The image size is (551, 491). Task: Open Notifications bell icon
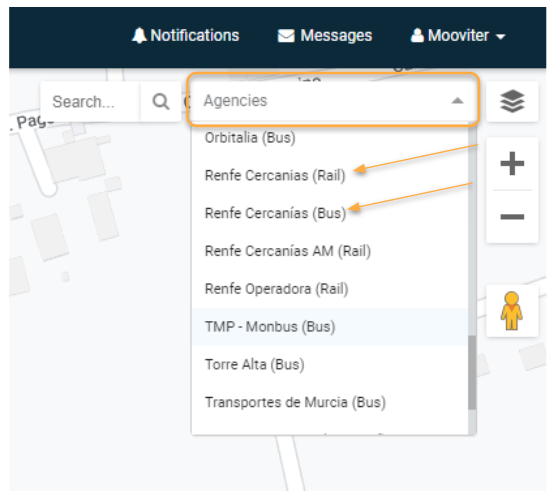(139, 35)
